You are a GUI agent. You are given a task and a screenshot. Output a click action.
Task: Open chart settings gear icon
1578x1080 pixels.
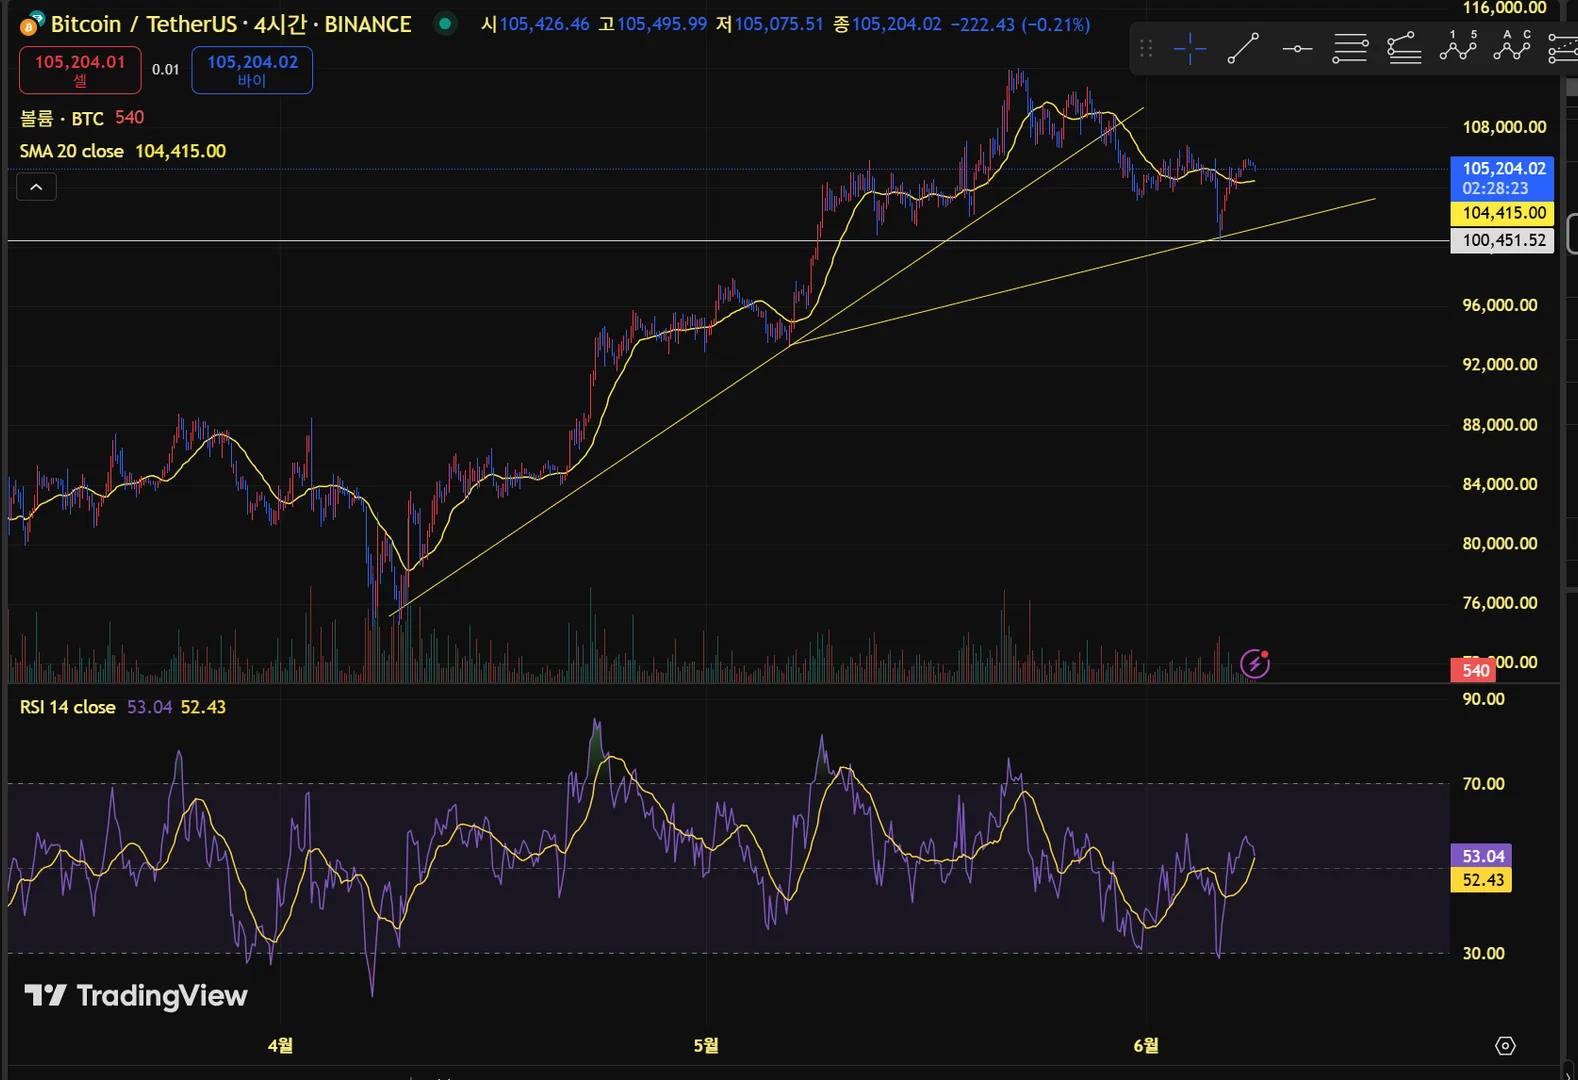tap(1505, 1046)
